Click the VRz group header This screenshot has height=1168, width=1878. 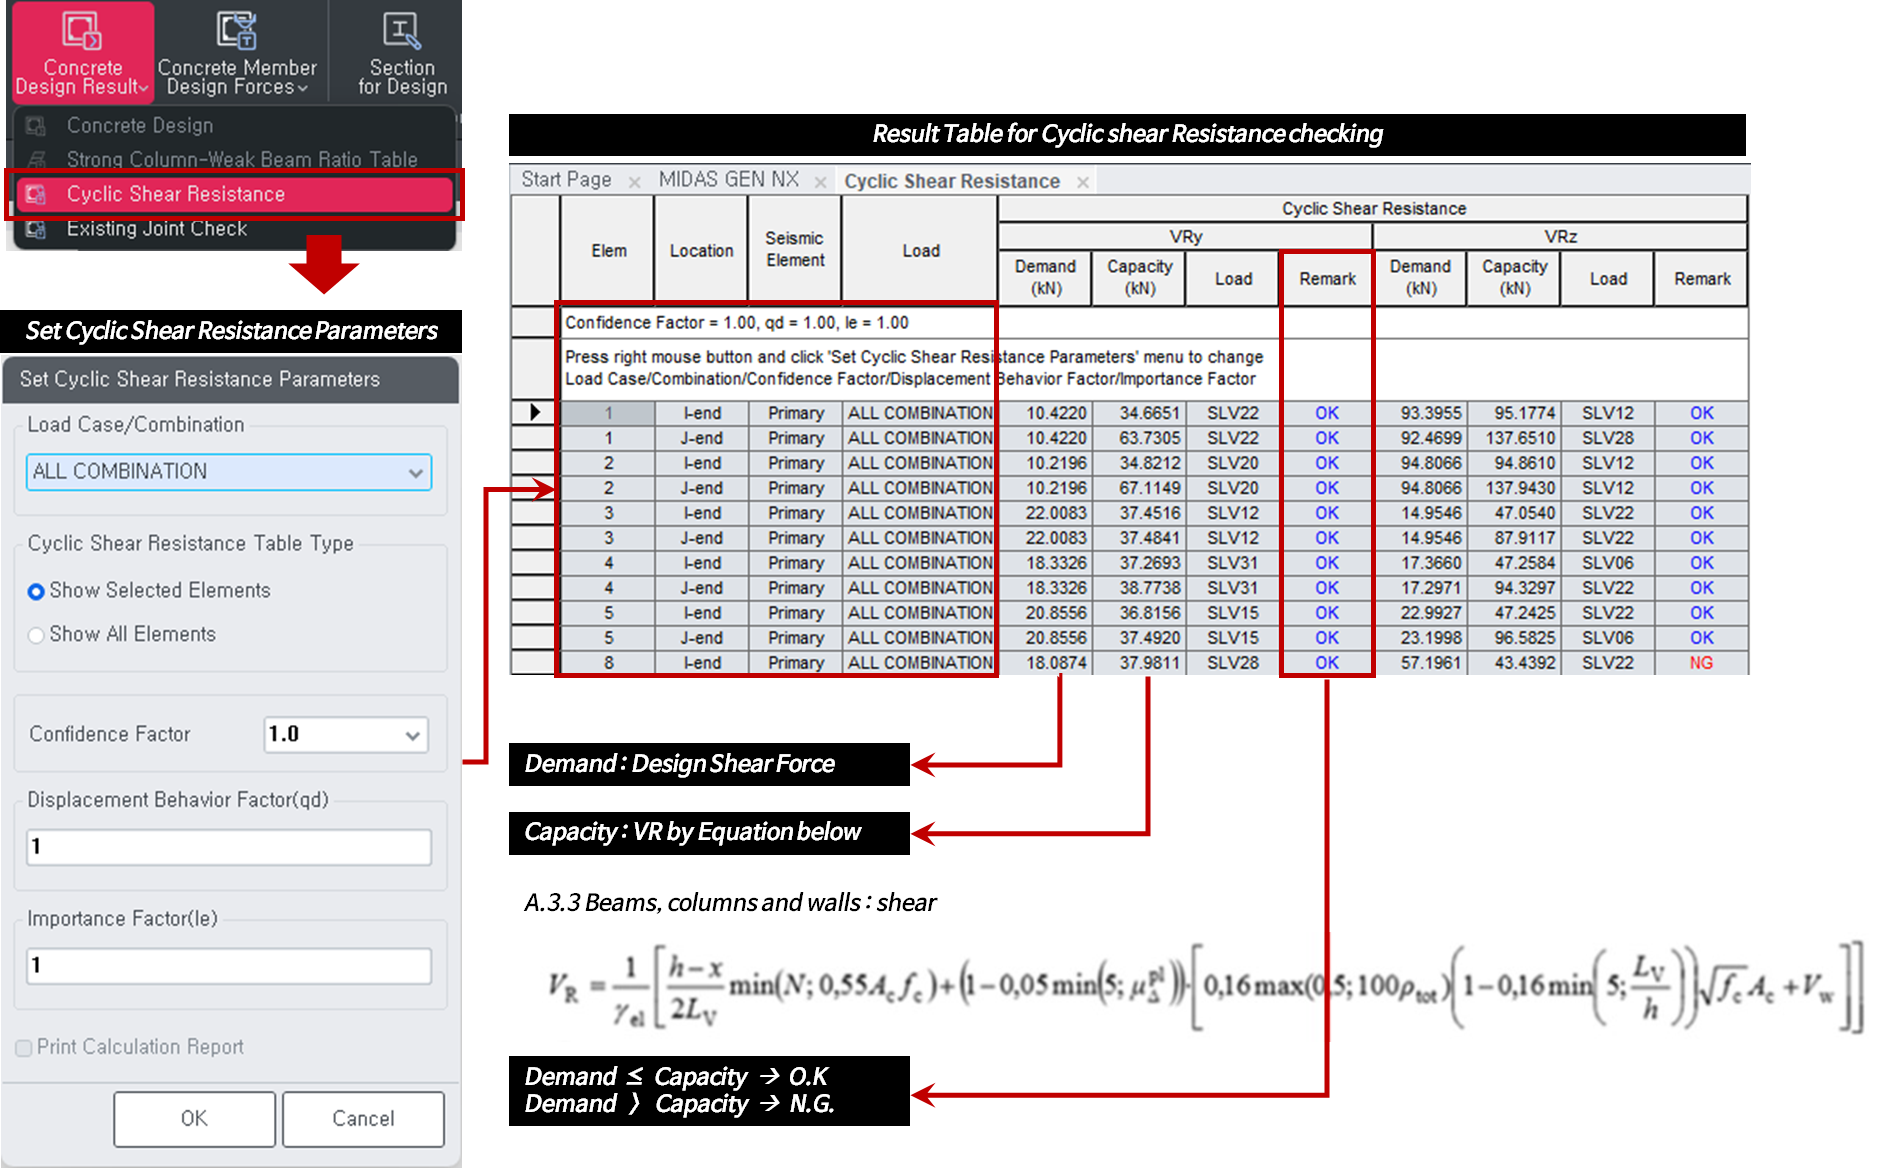[1560, 237]
